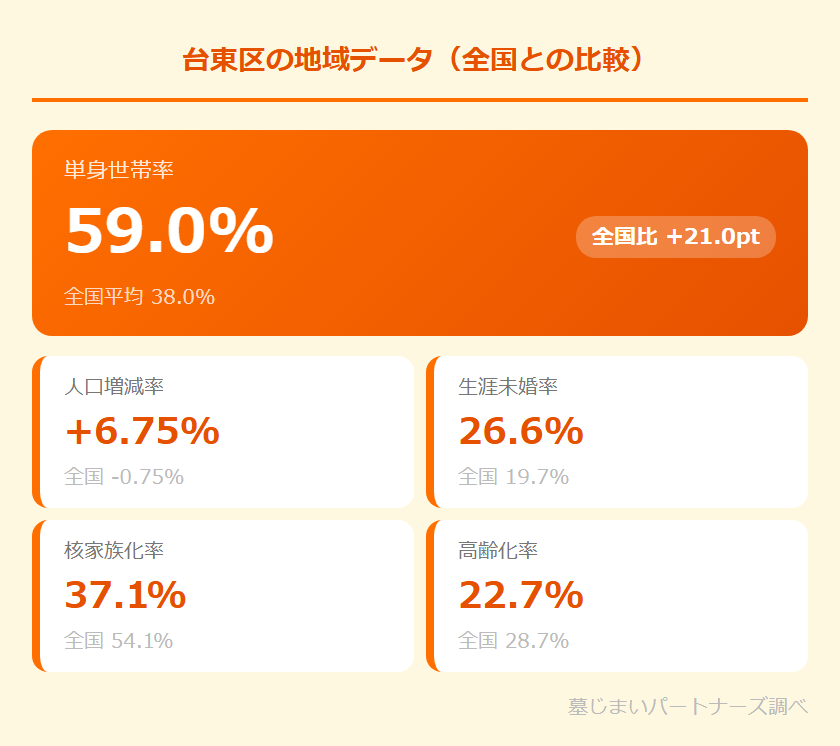Select the 核家族化率 card label
Image resolution: width=840 pixels, height=746 pixels.
[x=114, y=550]
